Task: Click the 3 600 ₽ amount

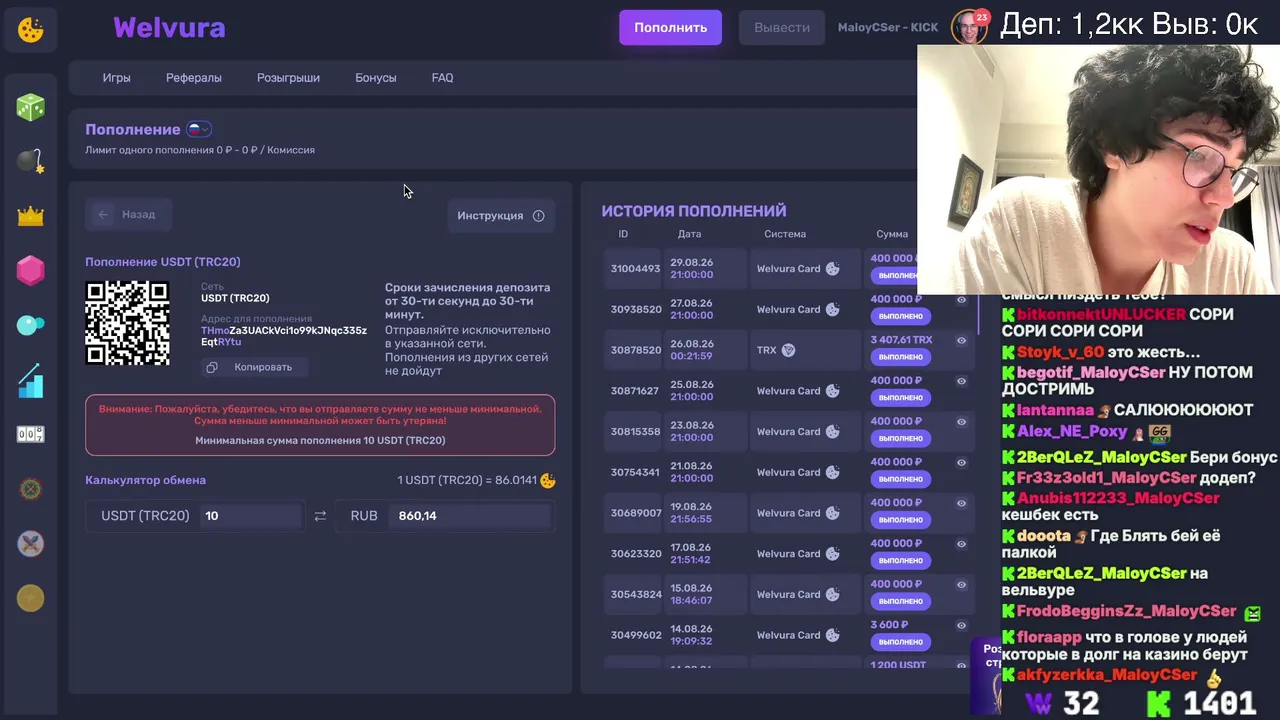Action: point(889,625)
